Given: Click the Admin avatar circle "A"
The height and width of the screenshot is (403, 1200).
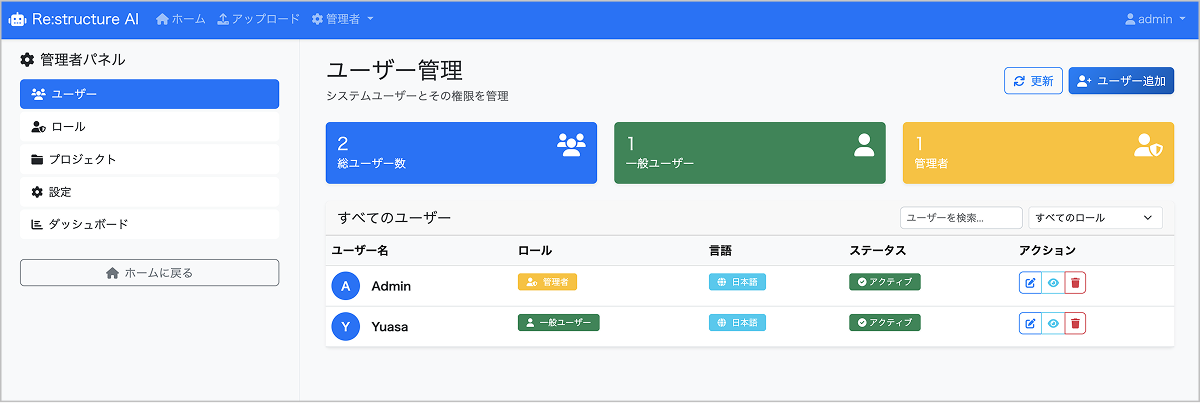Looking at the screenshot, I should (x=345, y=286).
